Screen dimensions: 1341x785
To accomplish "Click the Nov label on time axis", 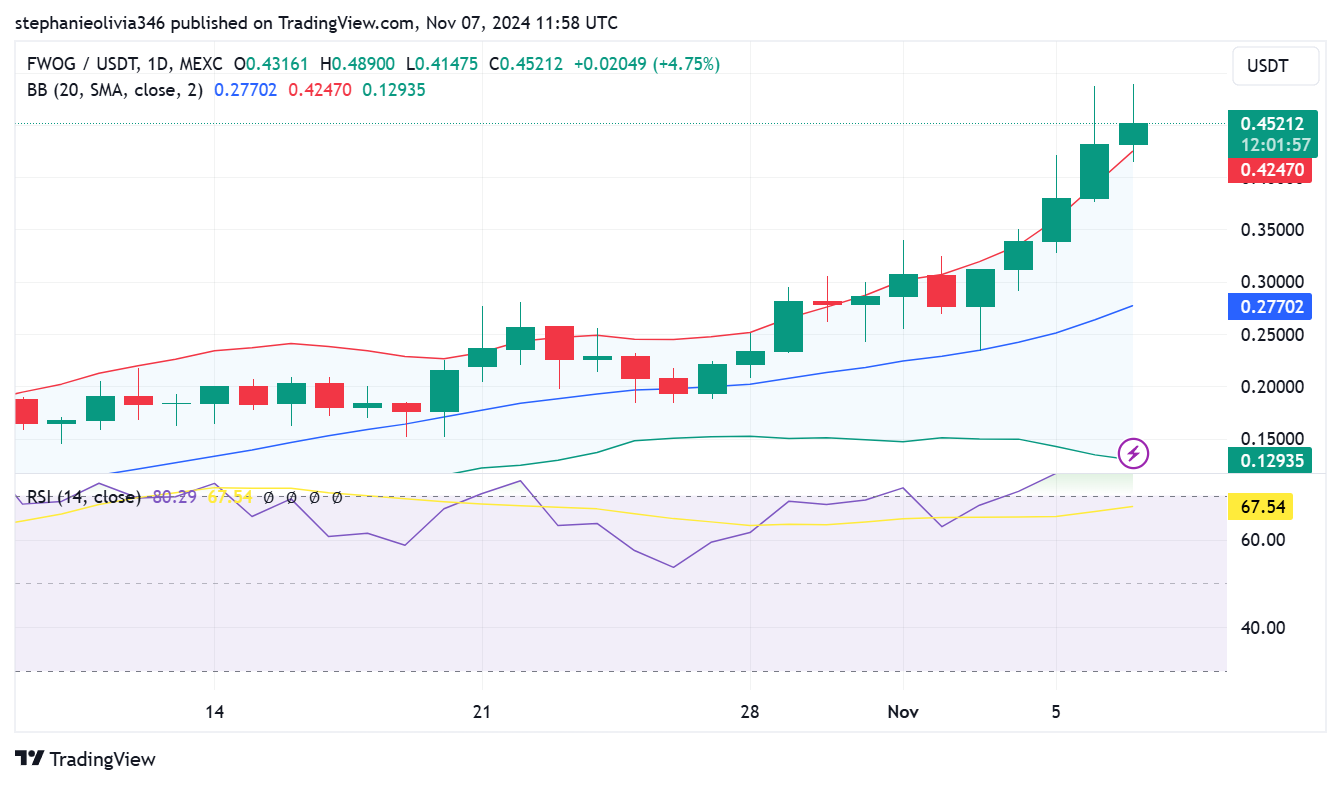I will point(903,712).
